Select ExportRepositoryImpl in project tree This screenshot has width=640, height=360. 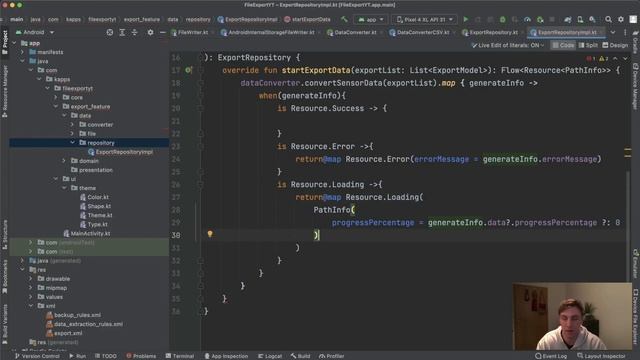(120, 152)
